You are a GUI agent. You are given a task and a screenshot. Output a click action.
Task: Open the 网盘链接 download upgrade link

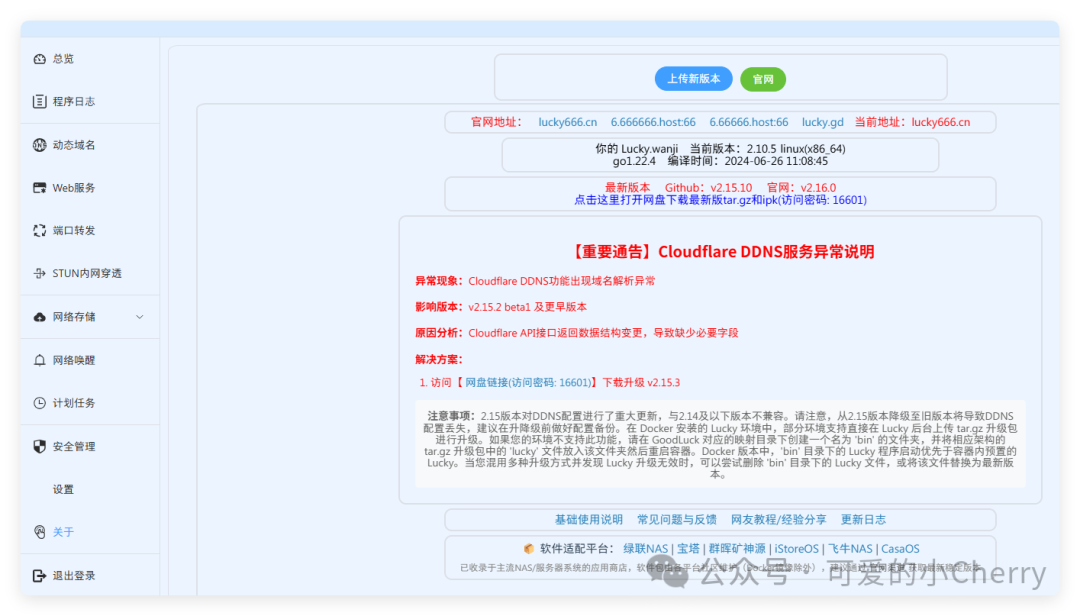[x=530, y=380]
